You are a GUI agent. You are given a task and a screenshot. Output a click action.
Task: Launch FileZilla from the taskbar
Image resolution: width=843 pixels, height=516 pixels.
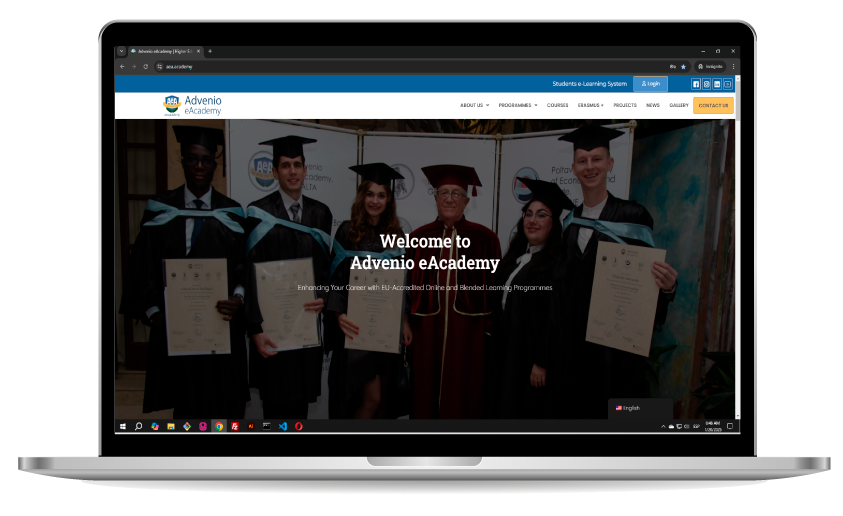tap(235, 426)
